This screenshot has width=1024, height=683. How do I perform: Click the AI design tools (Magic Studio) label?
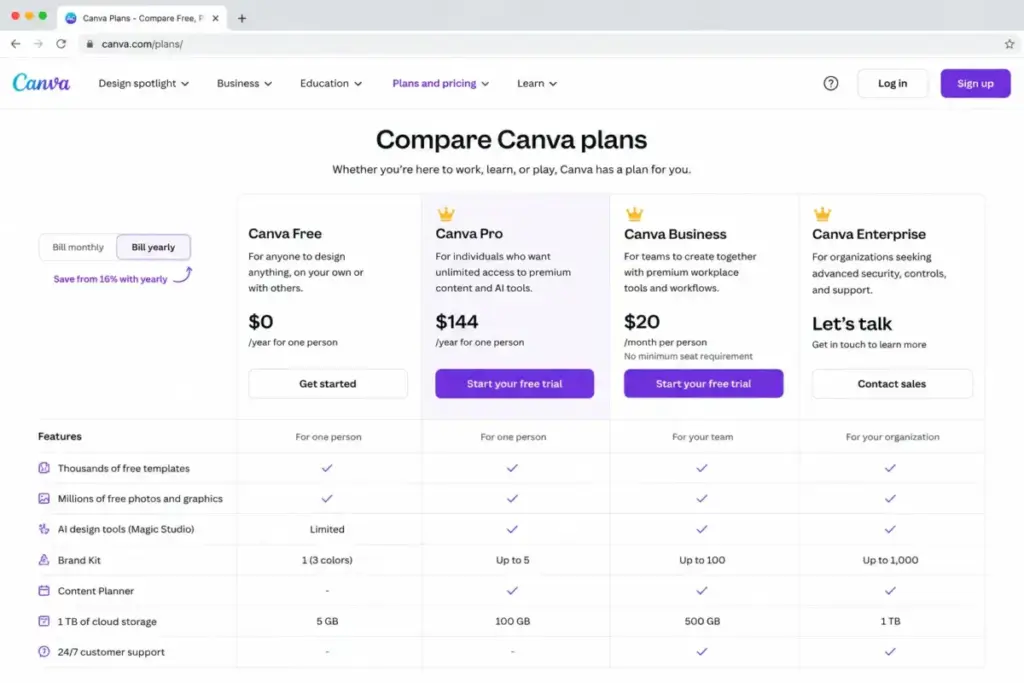click(126, 529)
